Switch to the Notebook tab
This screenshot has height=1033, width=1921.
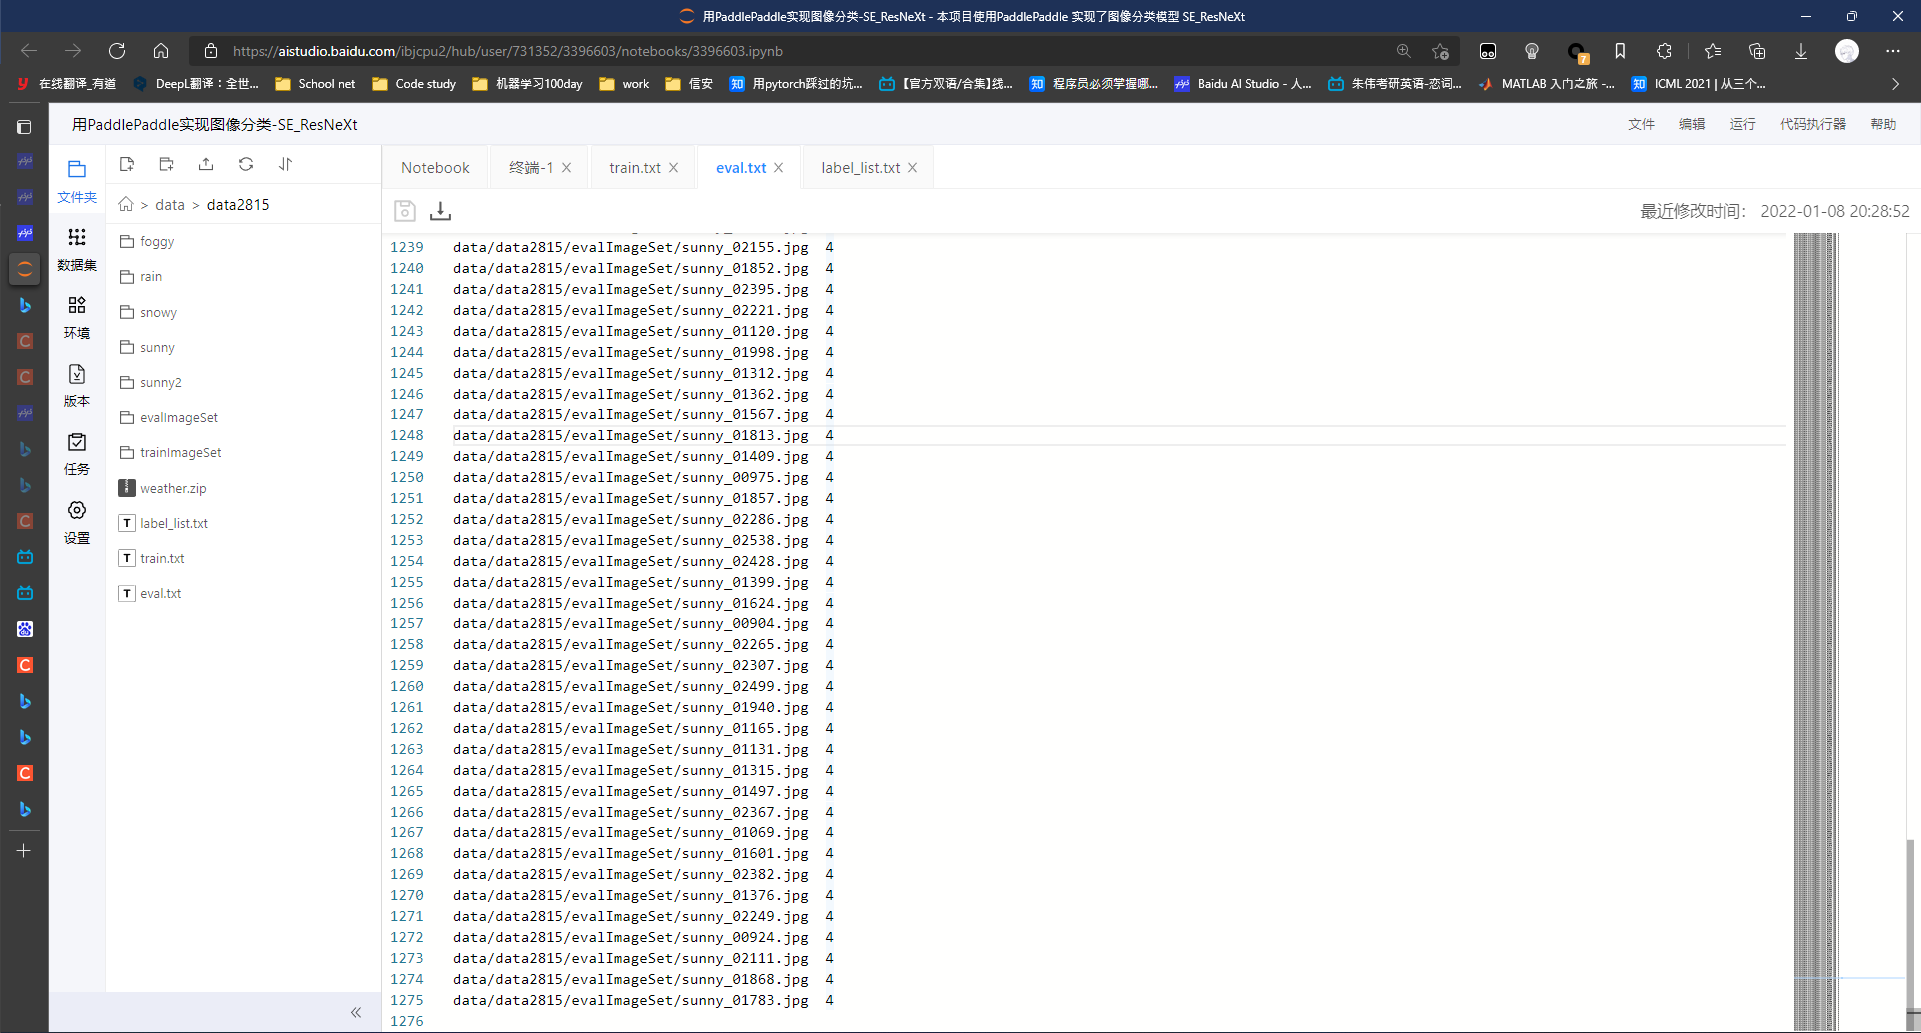(434, 167)
